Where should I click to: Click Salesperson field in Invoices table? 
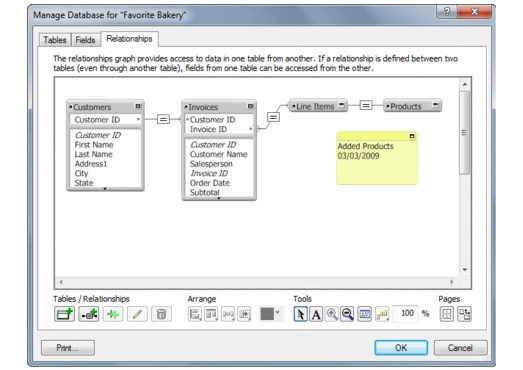[x=211, y=164]
